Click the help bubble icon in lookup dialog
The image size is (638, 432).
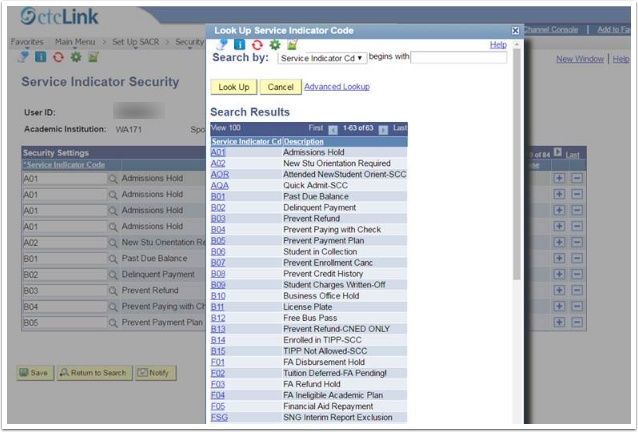(x=222, y=44)
